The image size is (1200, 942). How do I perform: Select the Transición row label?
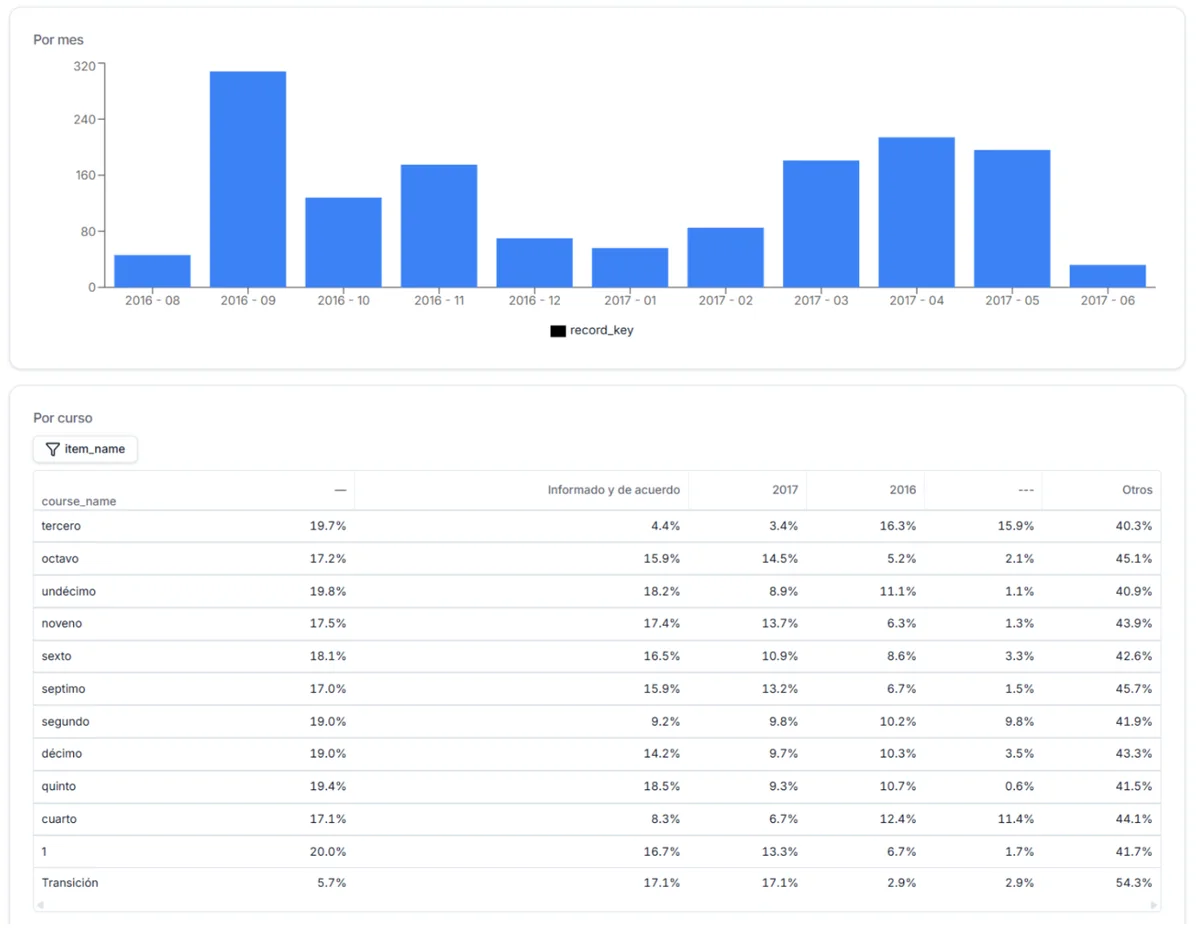tap(70, 883)
